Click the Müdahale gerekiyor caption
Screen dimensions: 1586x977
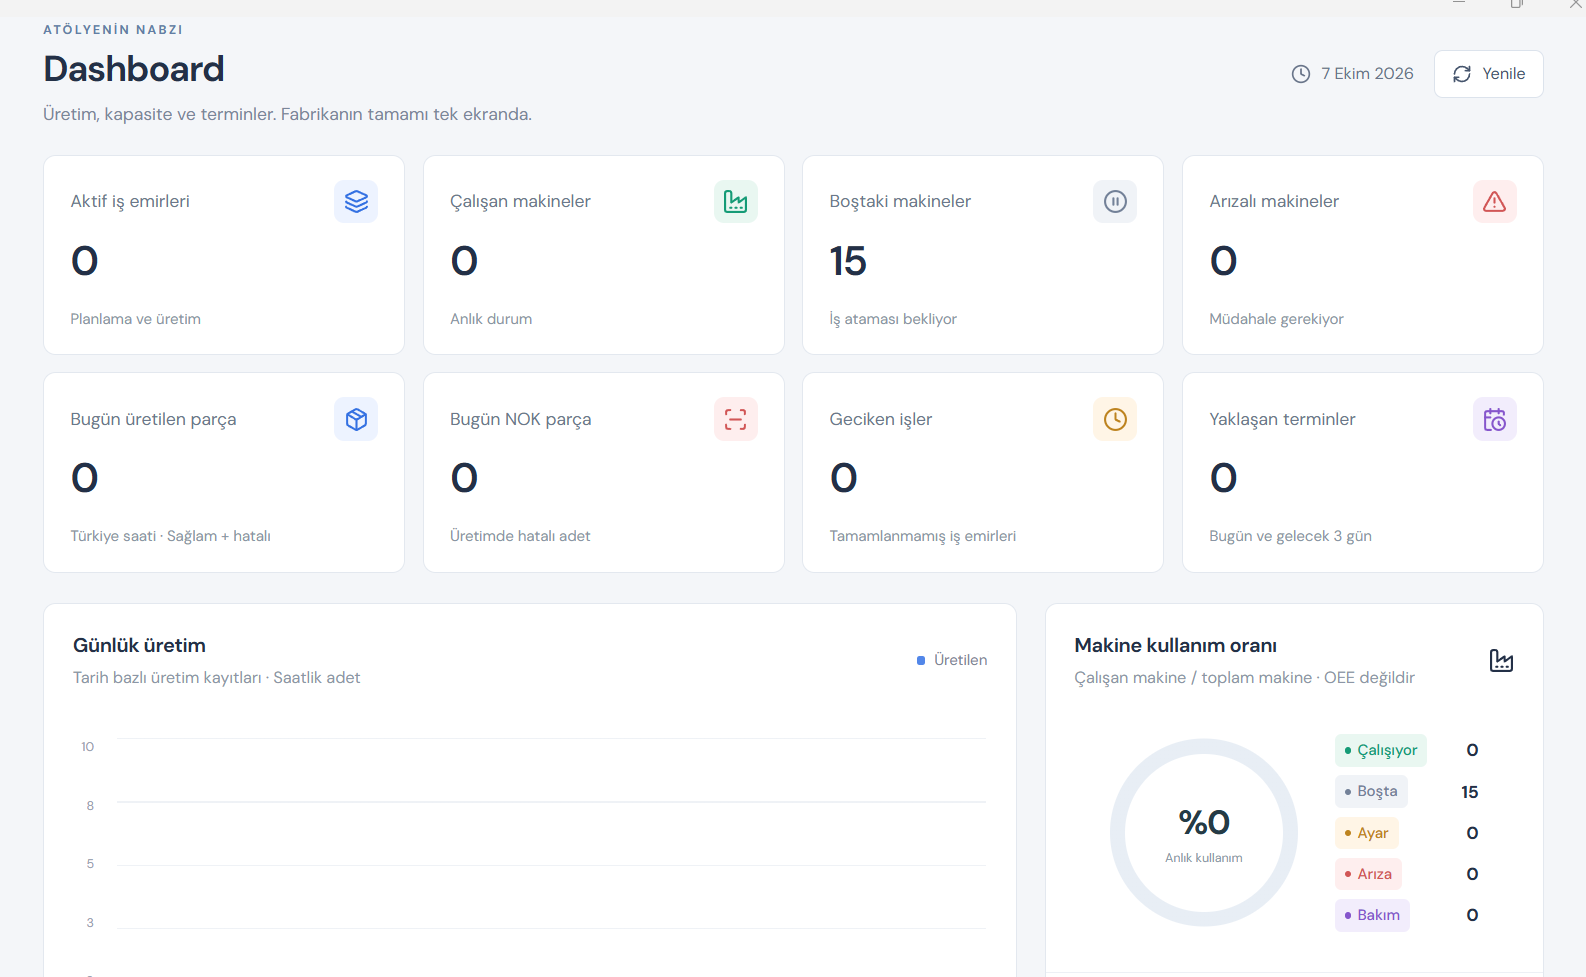click(x=1276, y=319)
